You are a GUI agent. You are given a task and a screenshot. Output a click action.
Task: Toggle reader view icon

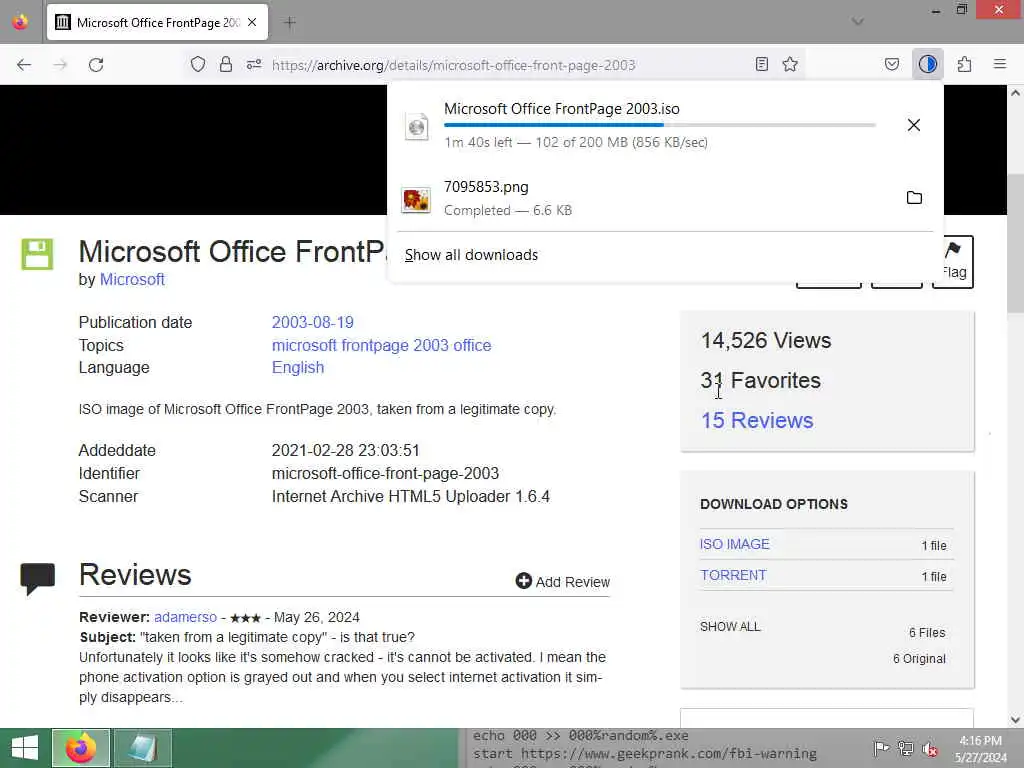761,64
